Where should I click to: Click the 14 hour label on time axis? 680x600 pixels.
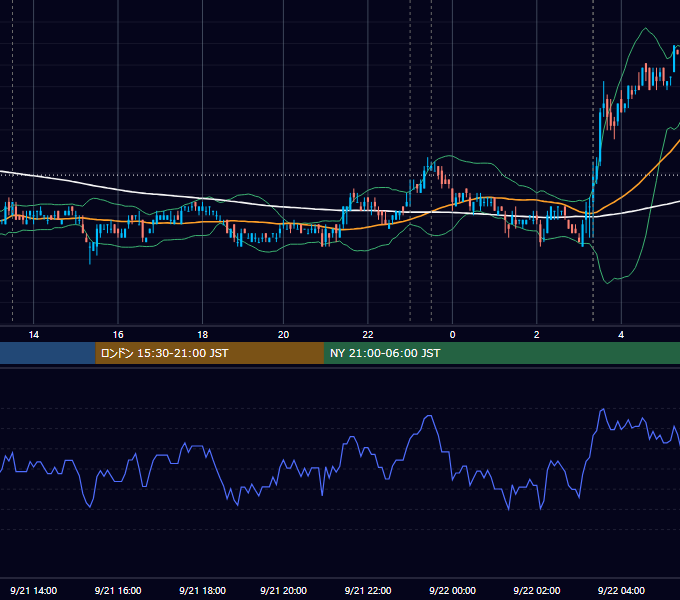click(33, 335)
